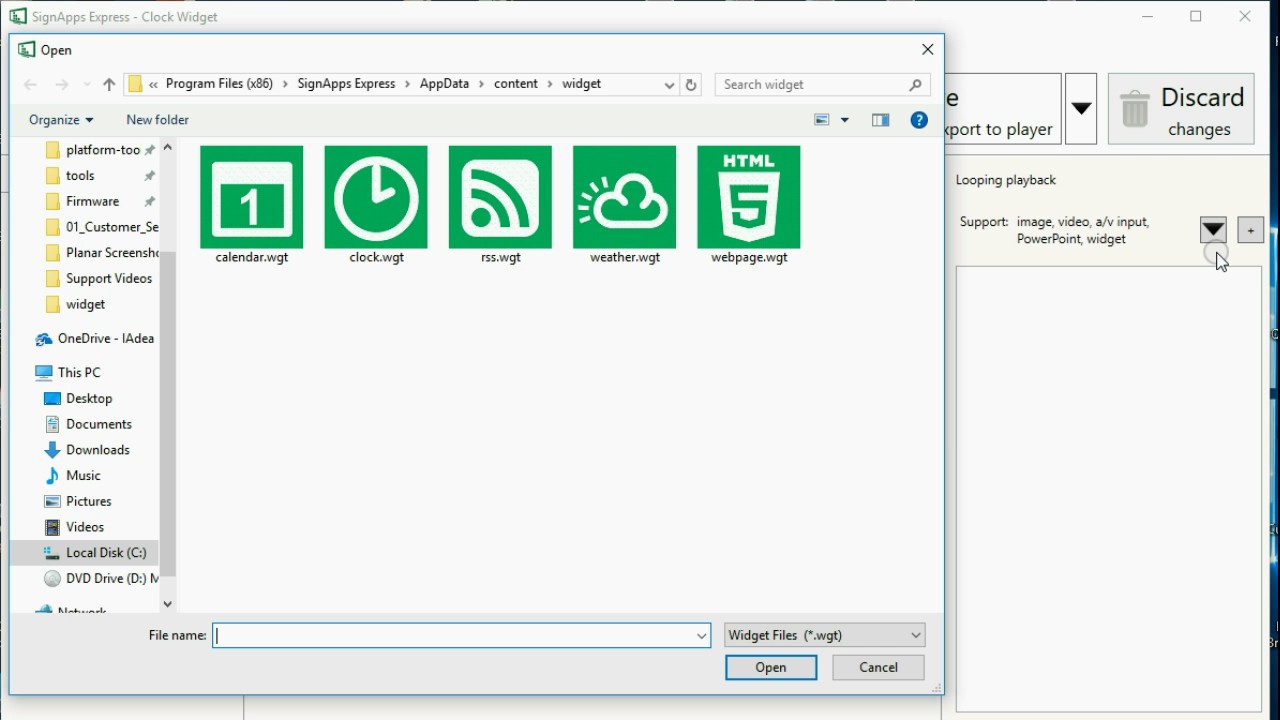
Task: Open the platform-too pinned folder
Action: pos(100,150)
